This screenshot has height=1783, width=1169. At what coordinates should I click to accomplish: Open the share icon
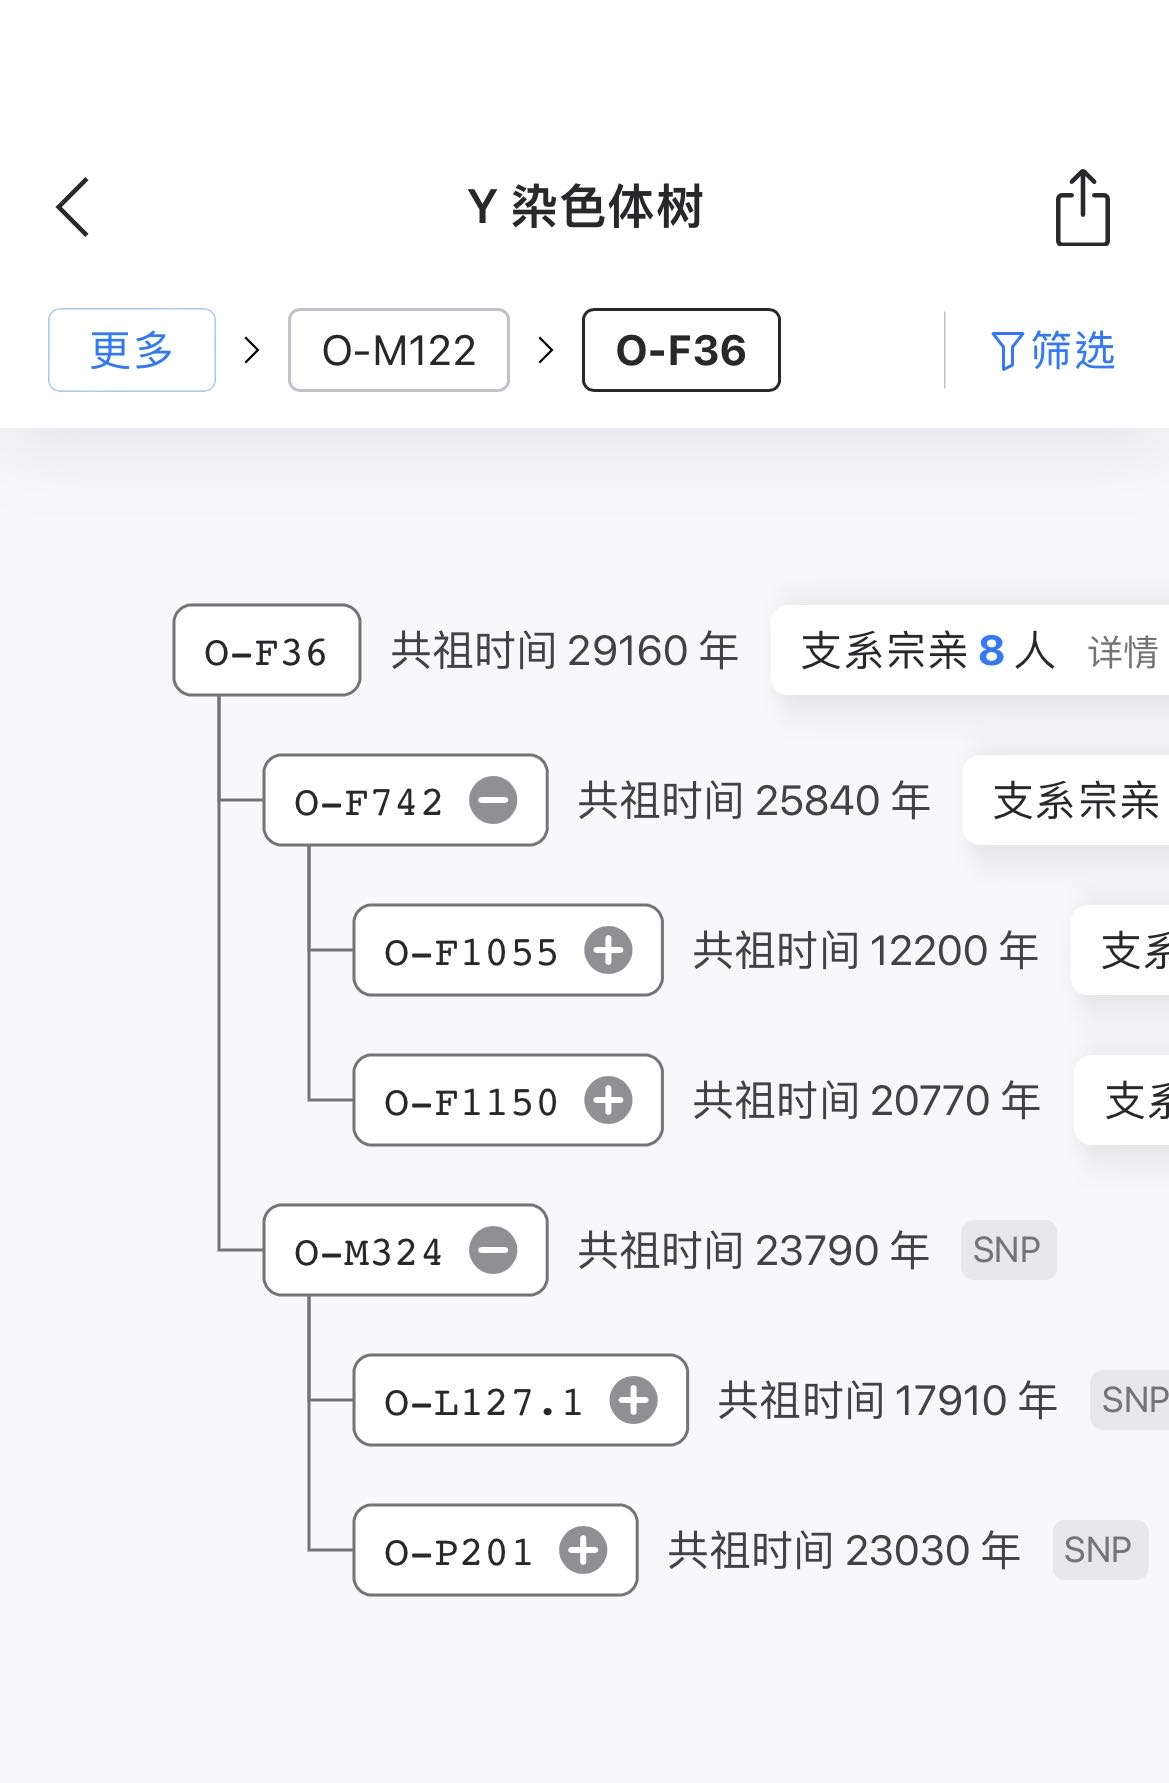pos(1083,208)
